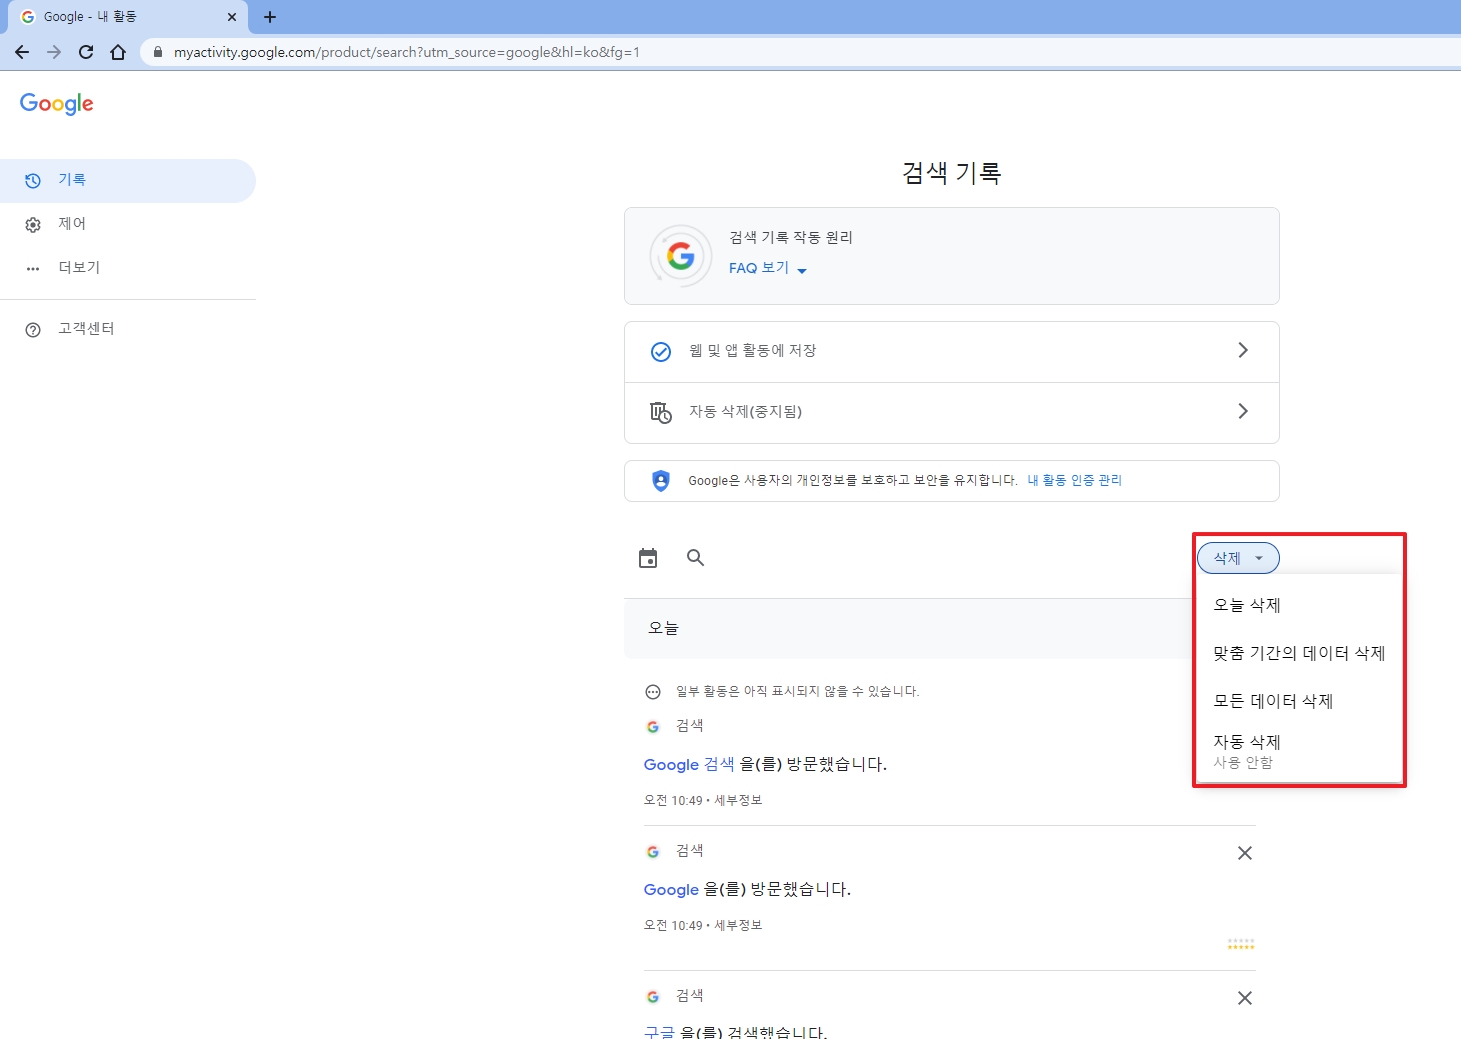The height and width of the screenshot is (1039, 1461).
Task: Click the address bar URL
Action: 406,52
